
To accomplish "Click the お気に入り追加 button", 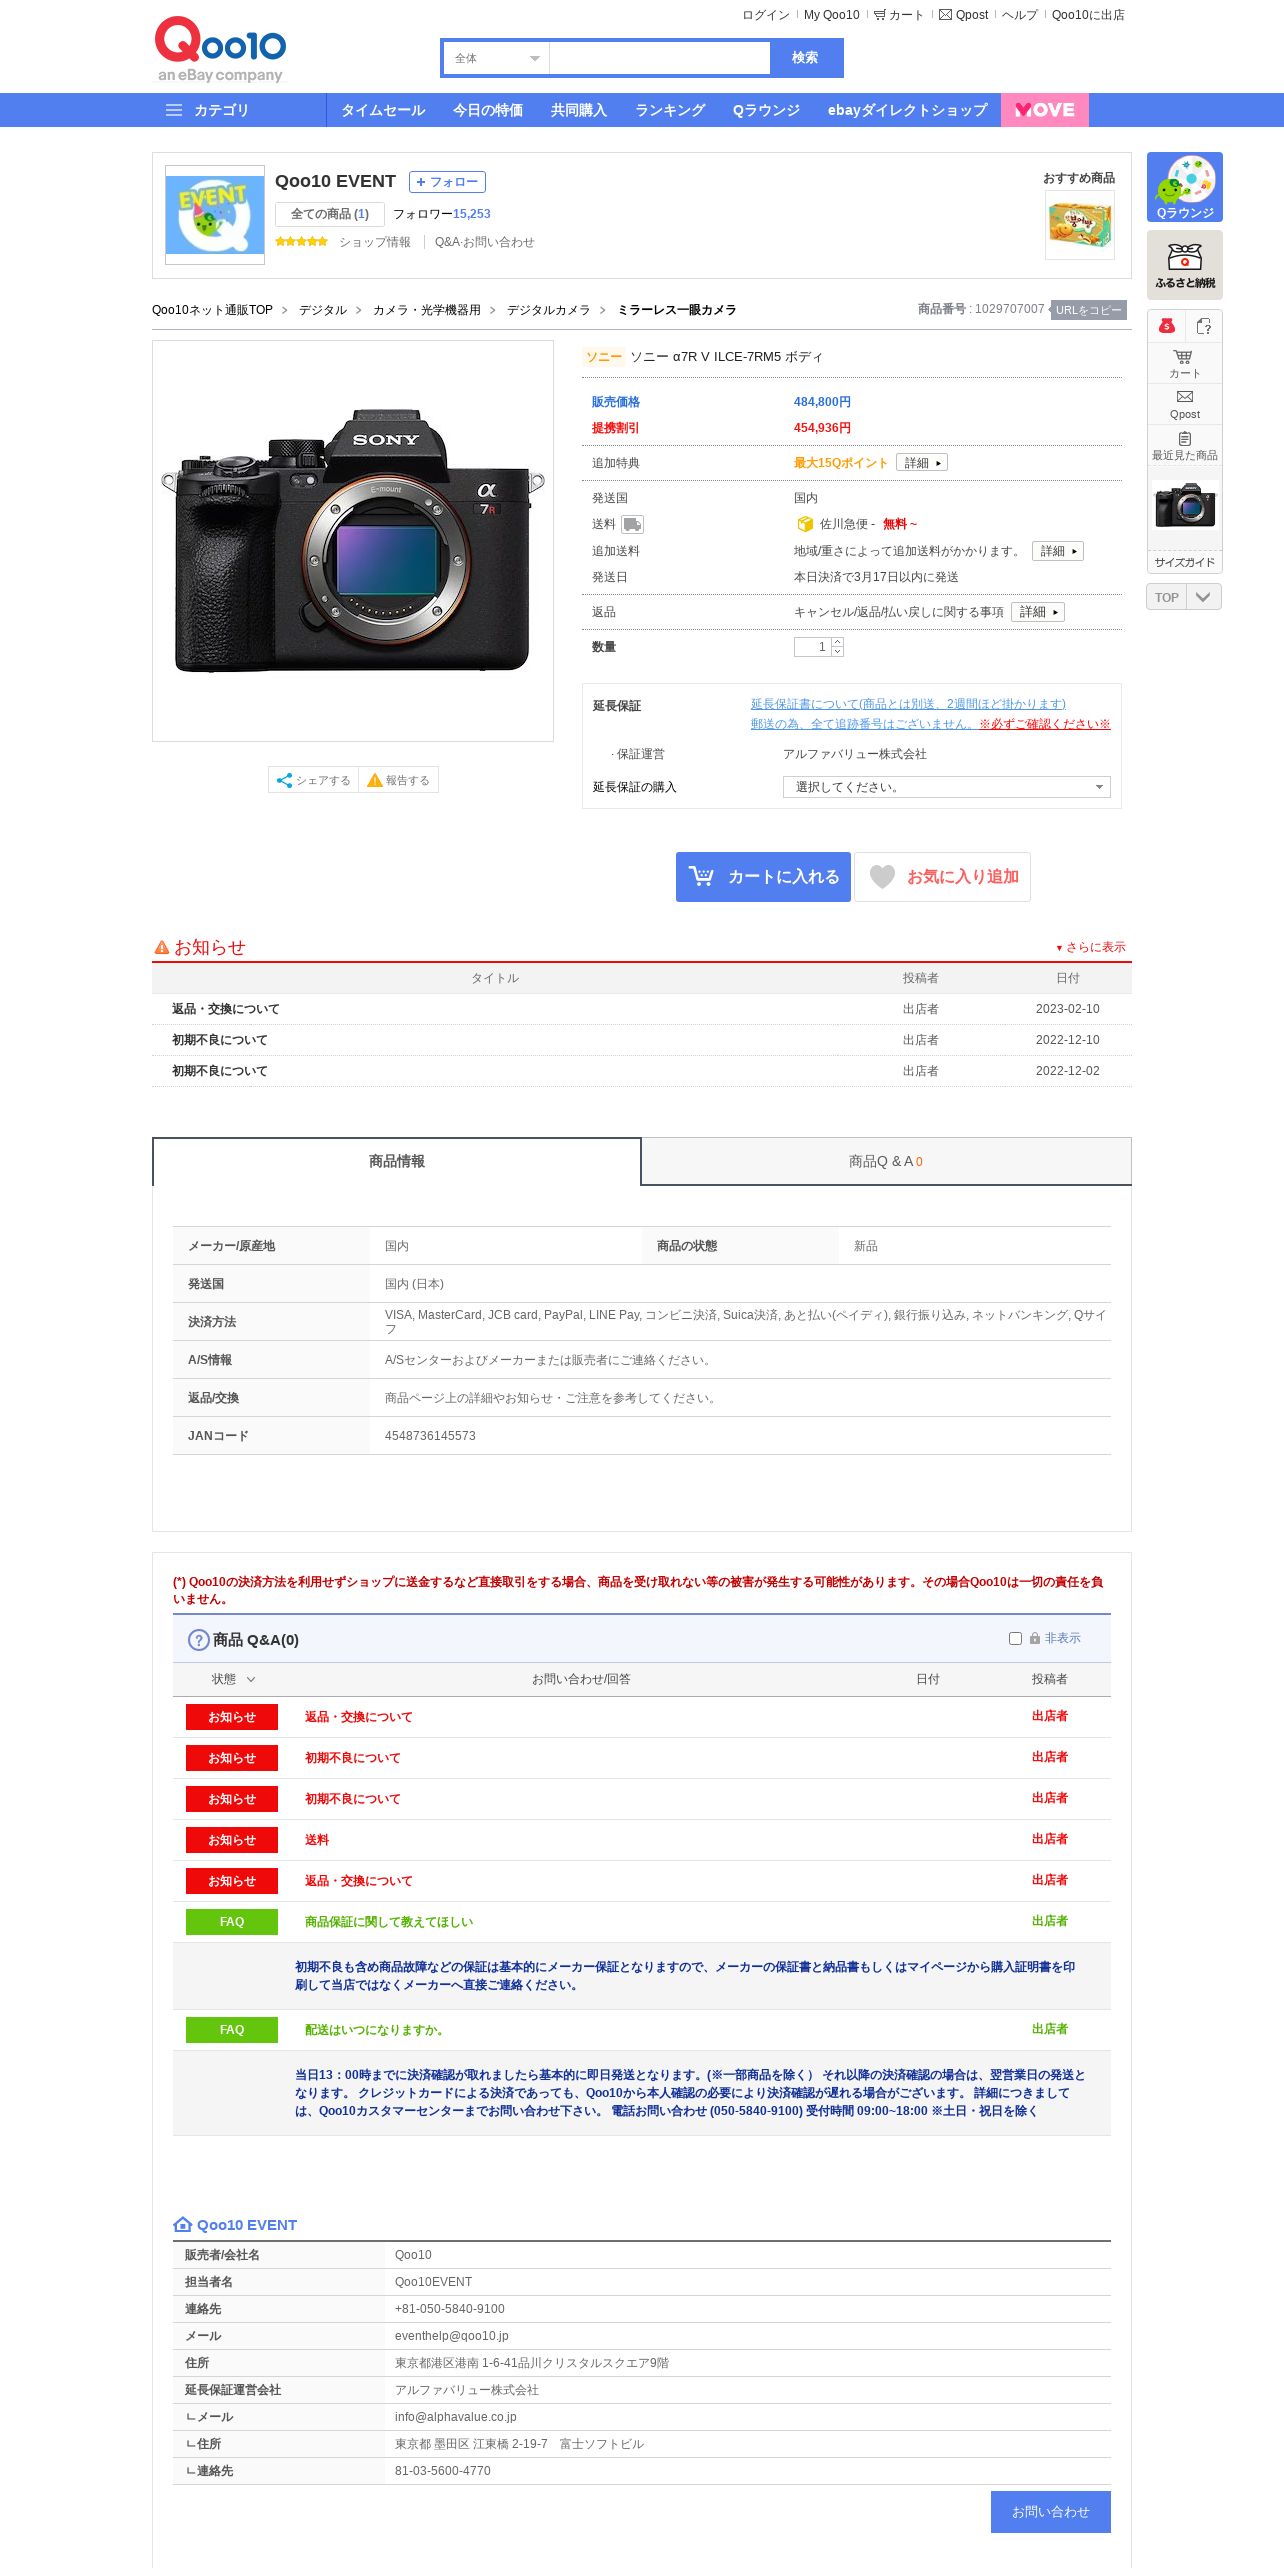I will (x=942, y=877).
